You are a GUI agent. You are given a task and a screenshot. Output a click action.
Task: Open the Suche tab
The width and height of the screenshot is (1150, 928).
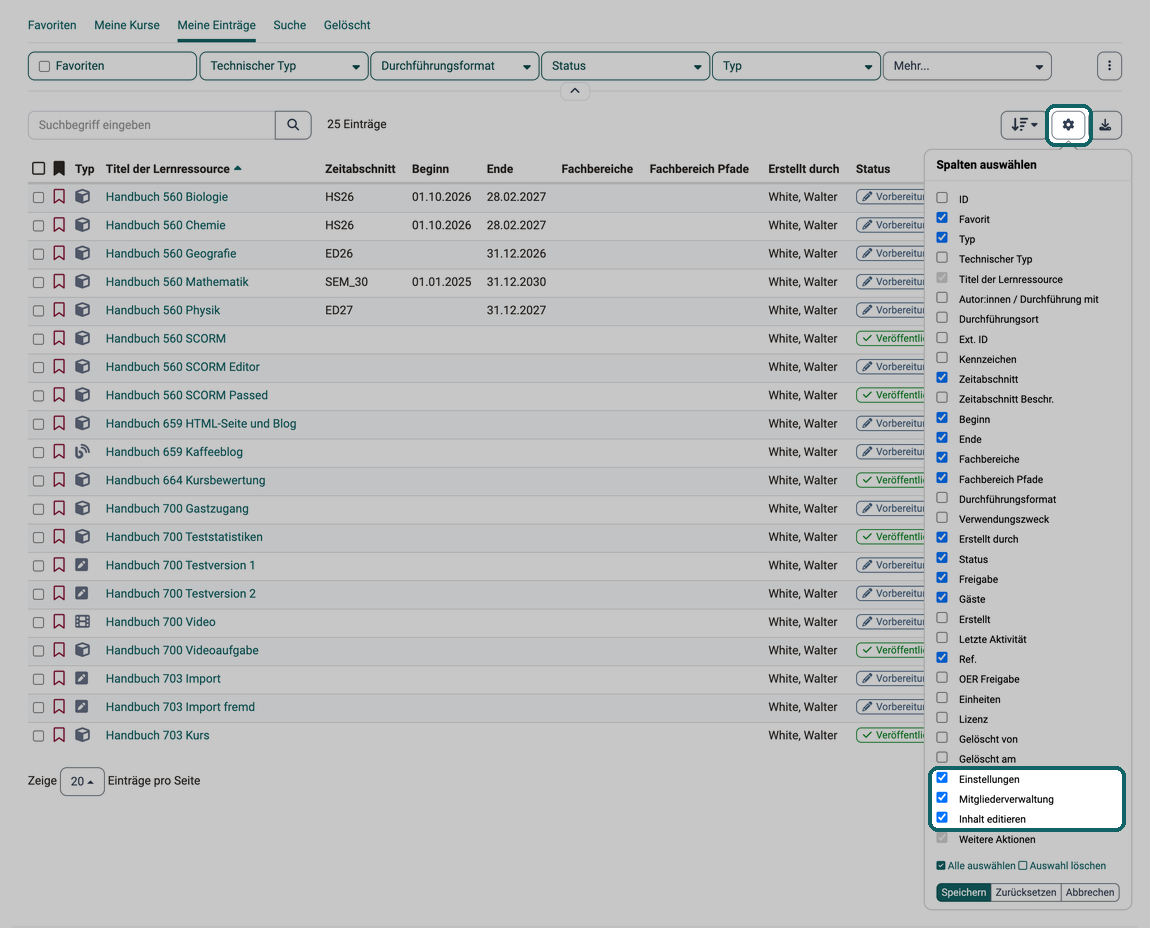[290, 25]
